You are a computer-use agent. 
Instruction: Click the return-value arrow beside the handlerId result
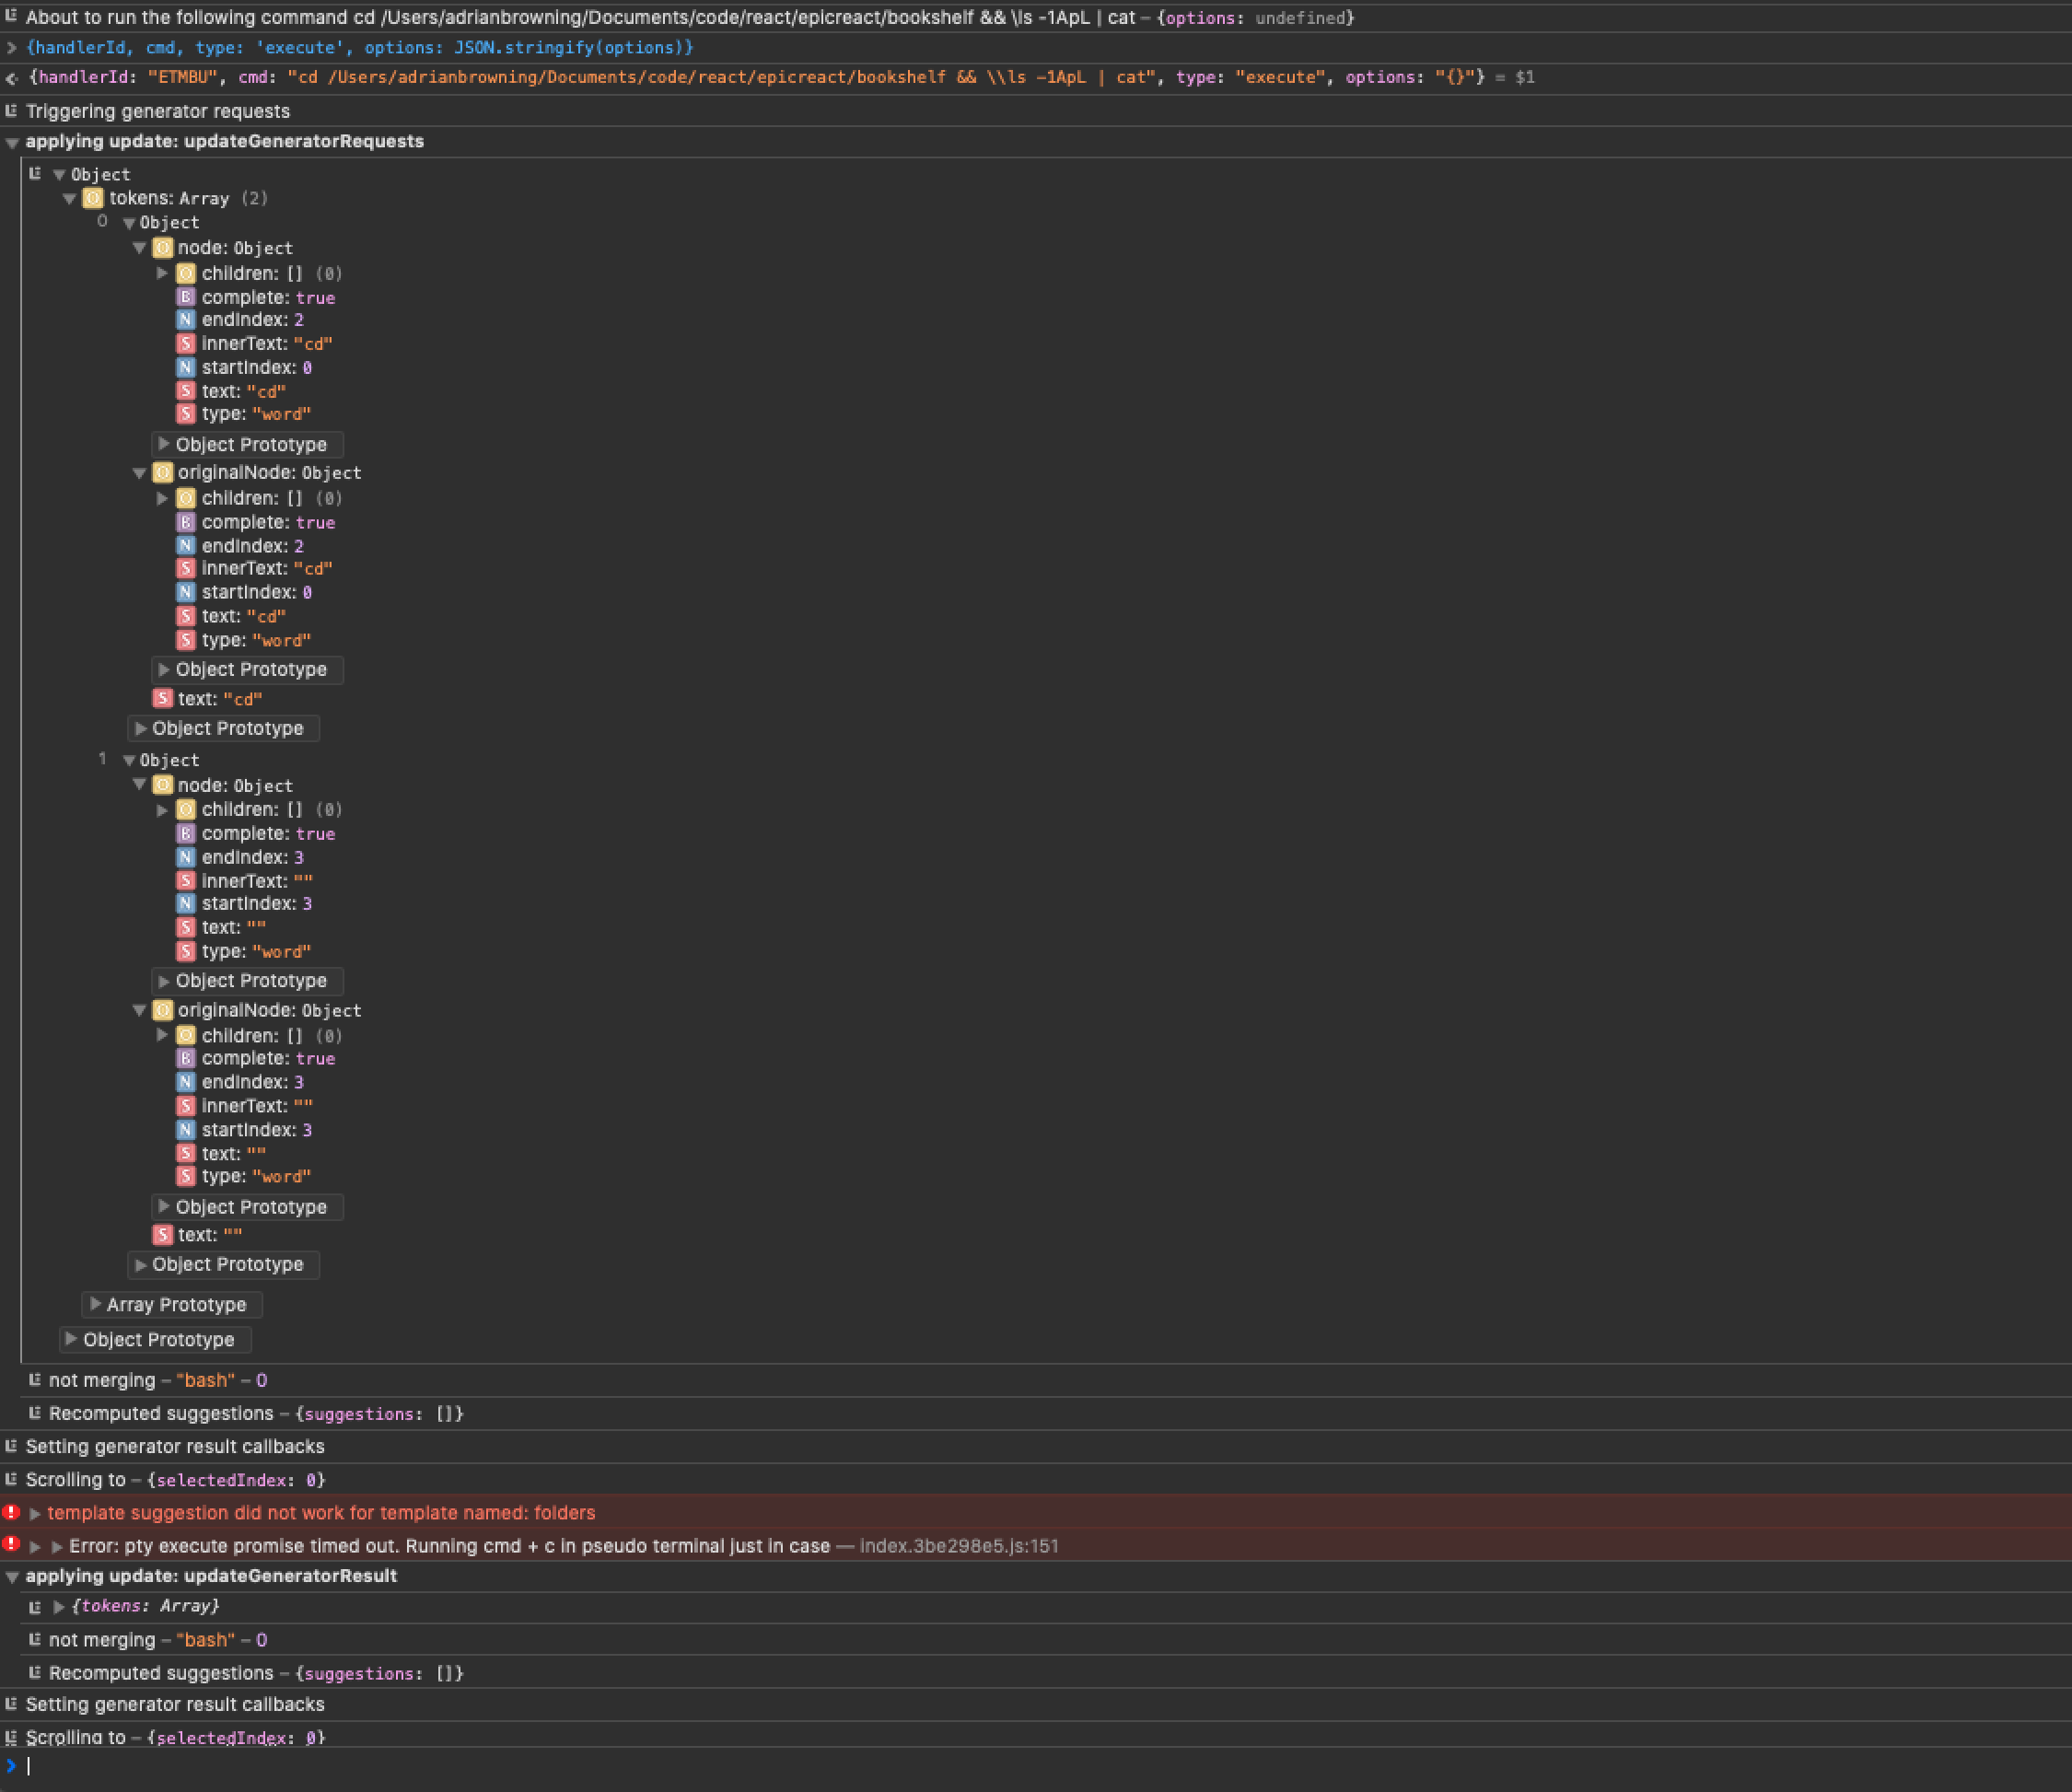coord(10,77)
